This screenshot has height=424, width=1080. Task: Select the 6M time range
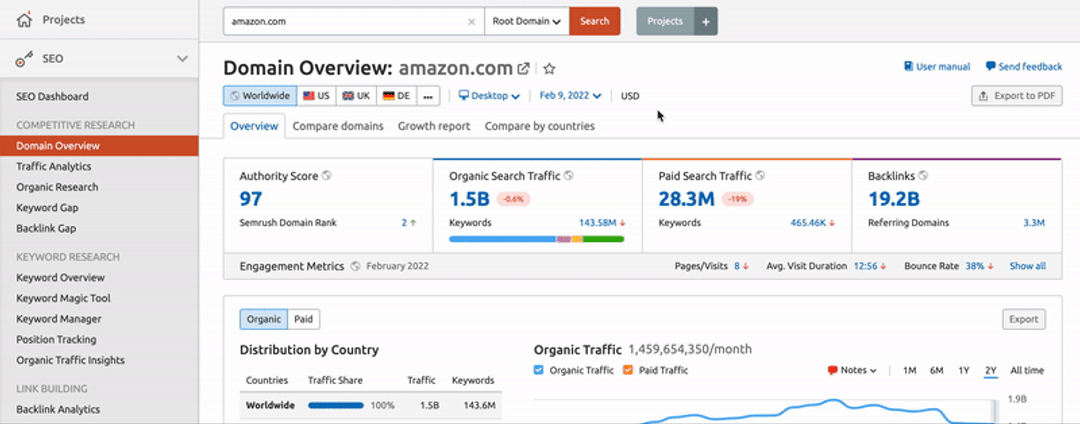[936, 370]
